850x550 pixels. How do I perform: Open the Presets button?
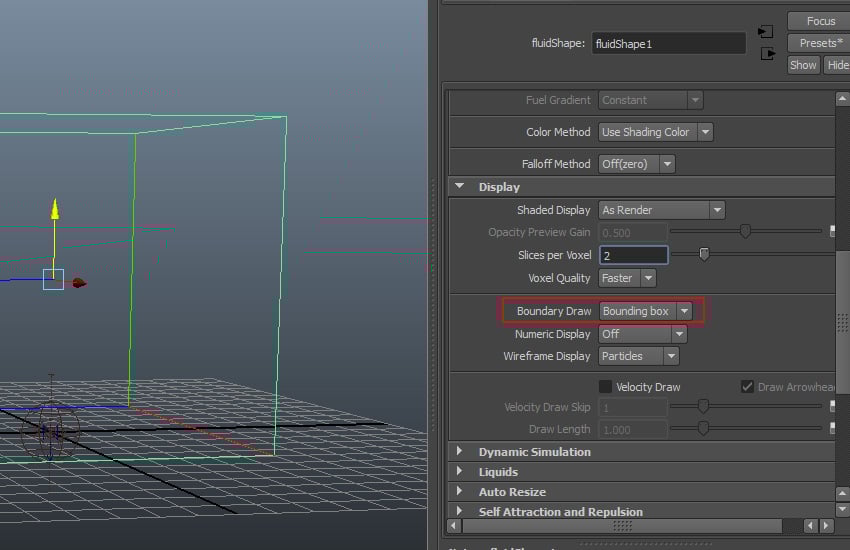(819, 43)
